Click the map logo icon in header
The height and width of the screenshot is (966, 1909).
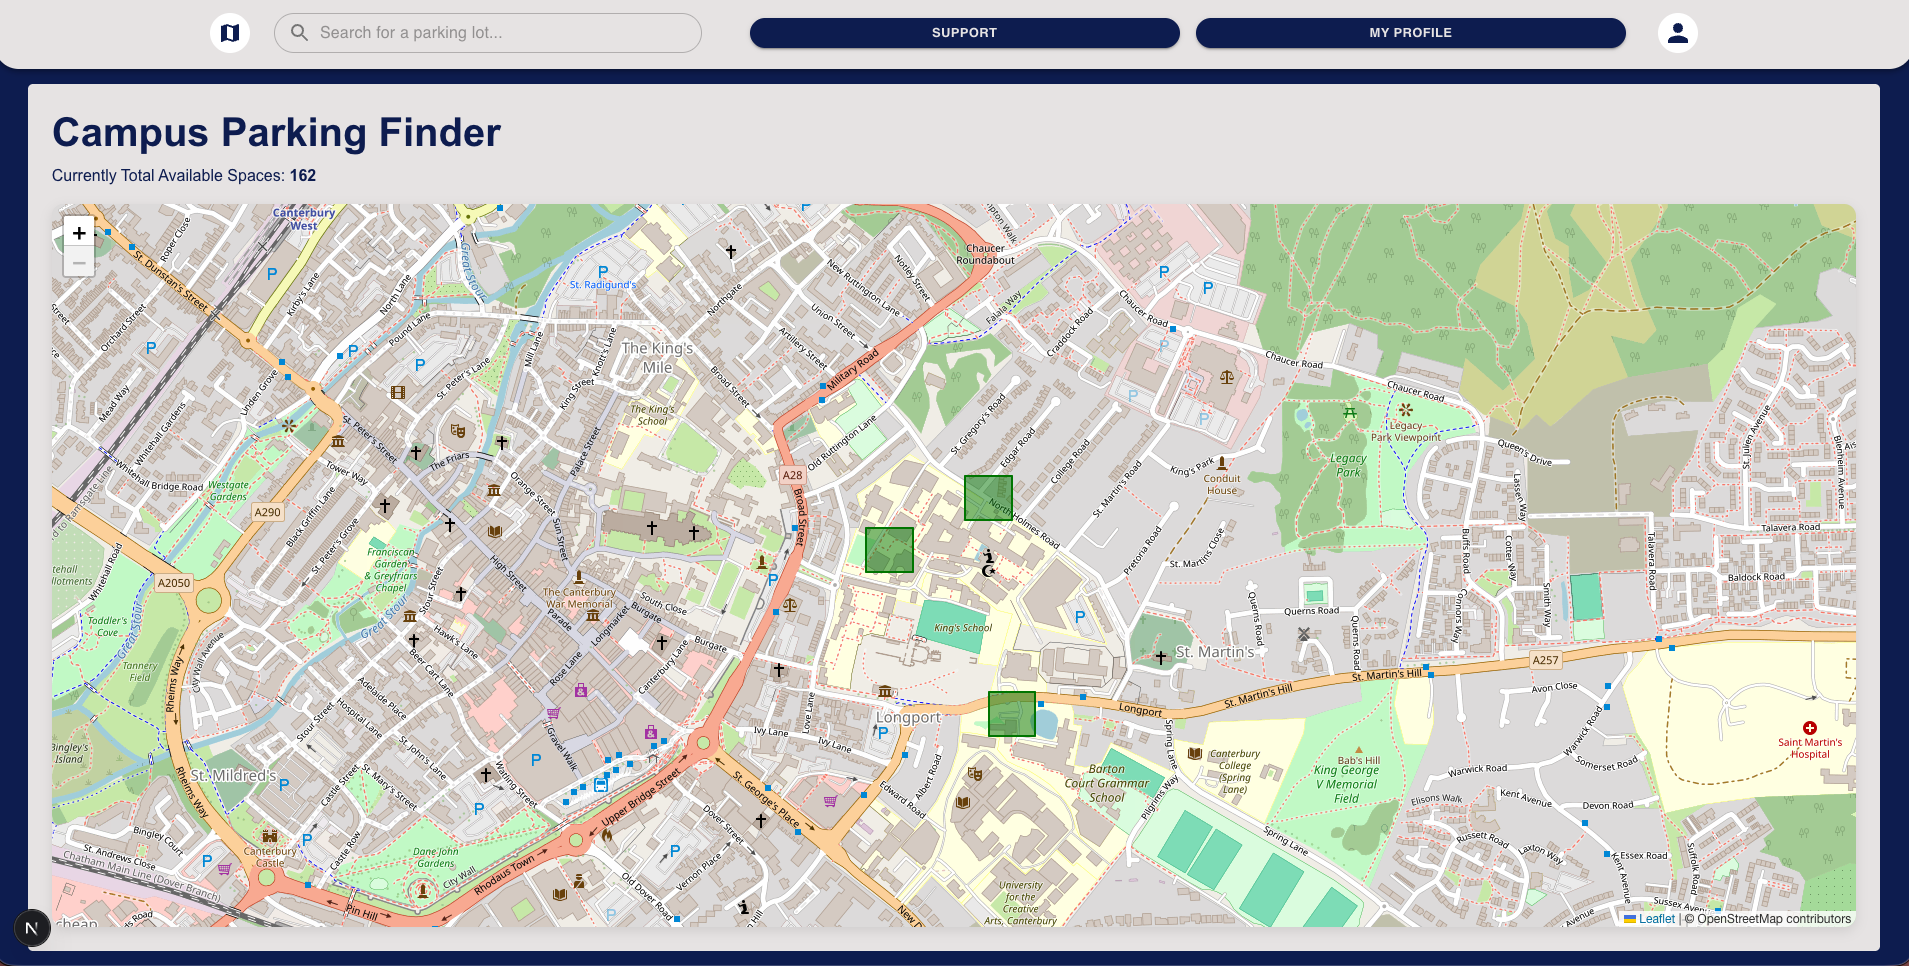[229, 33]
